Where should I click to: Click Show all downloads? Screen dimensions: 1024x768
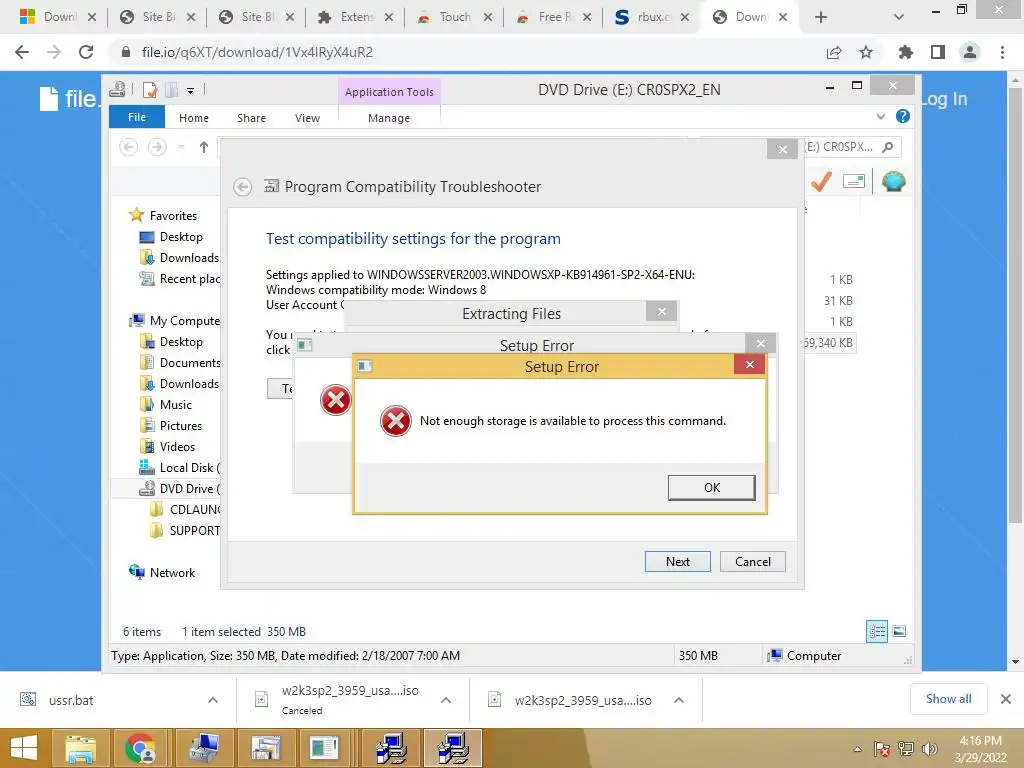[948, 699]
